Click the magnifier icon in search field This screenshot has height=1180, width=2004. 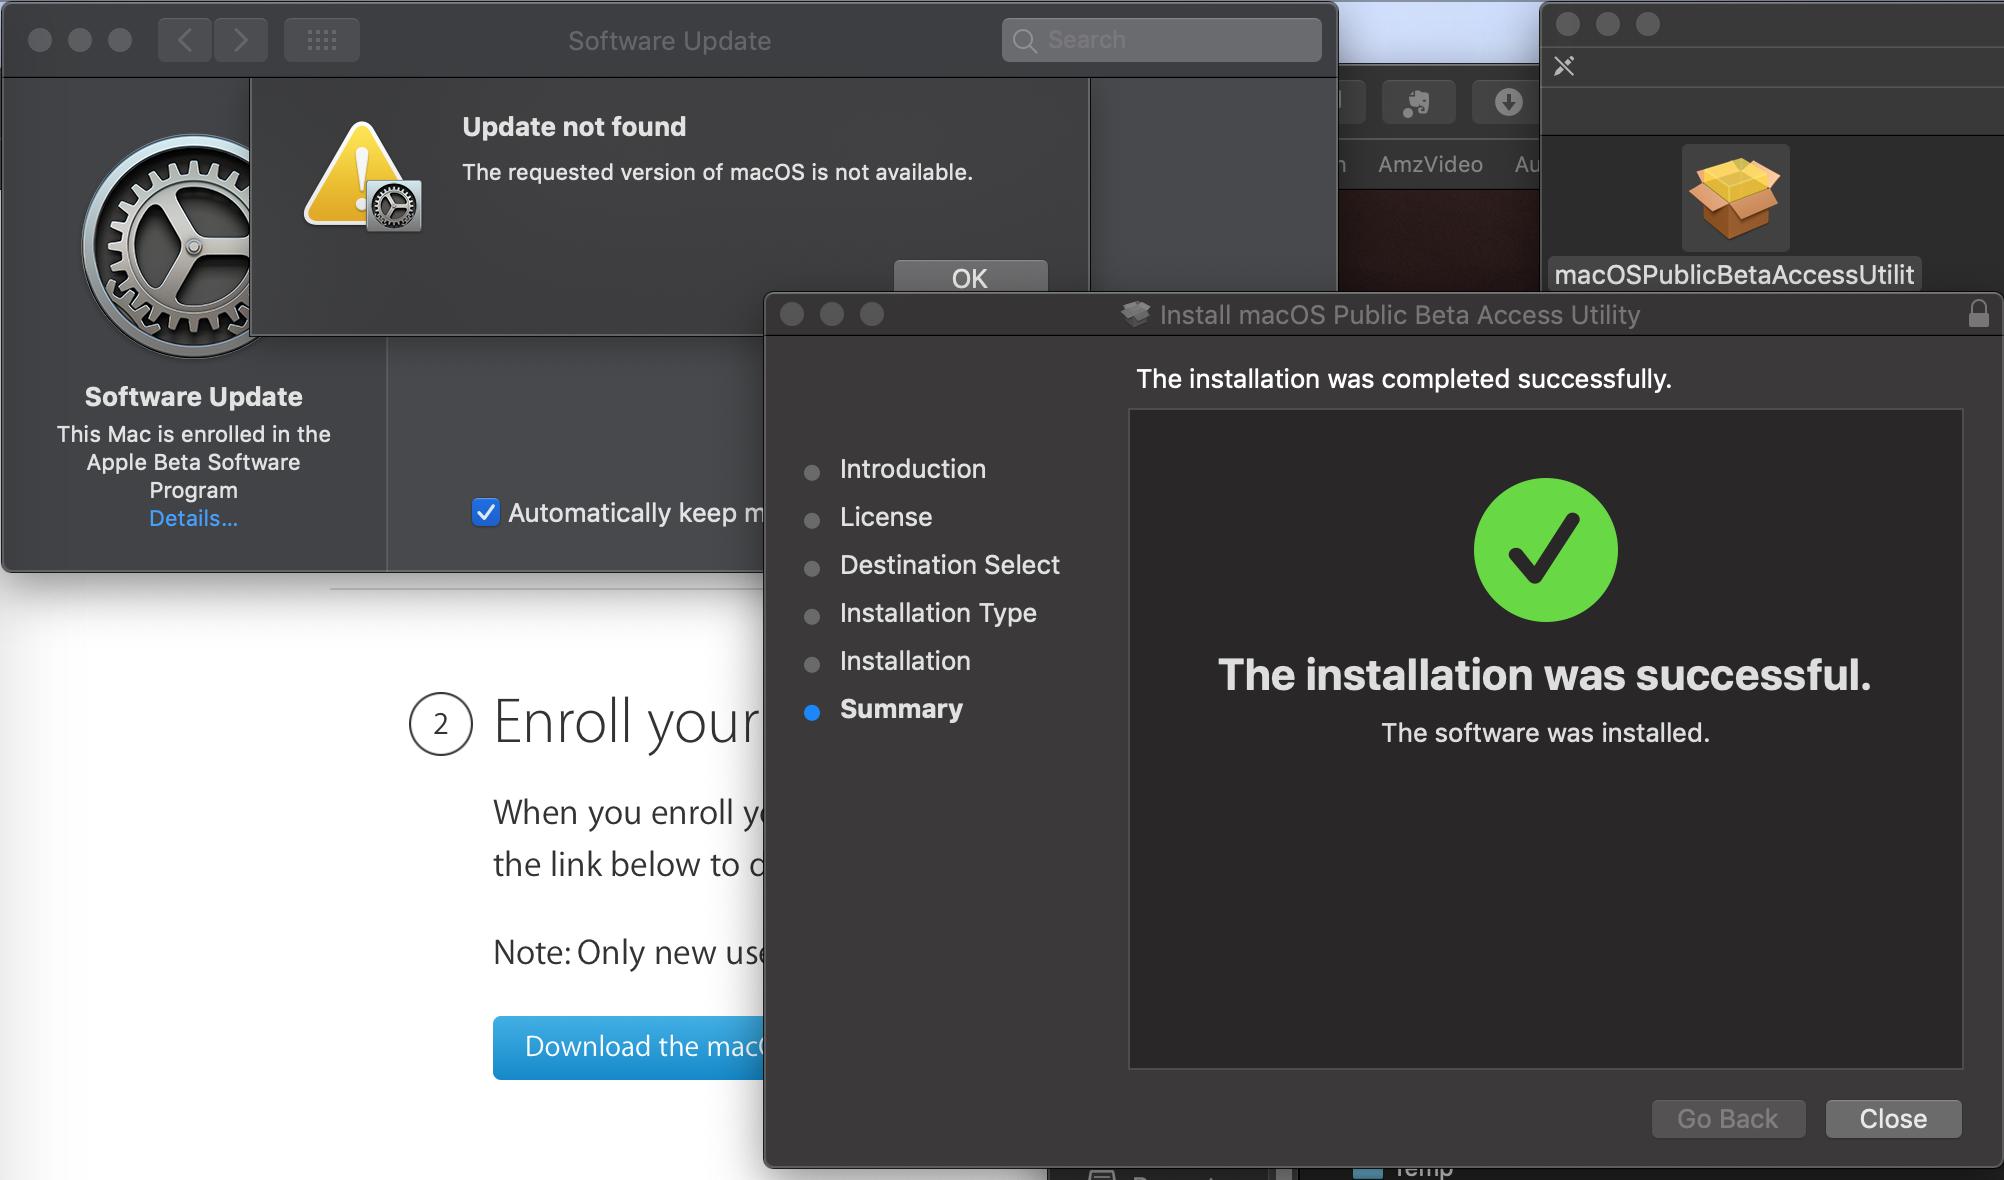(1024, 40)
